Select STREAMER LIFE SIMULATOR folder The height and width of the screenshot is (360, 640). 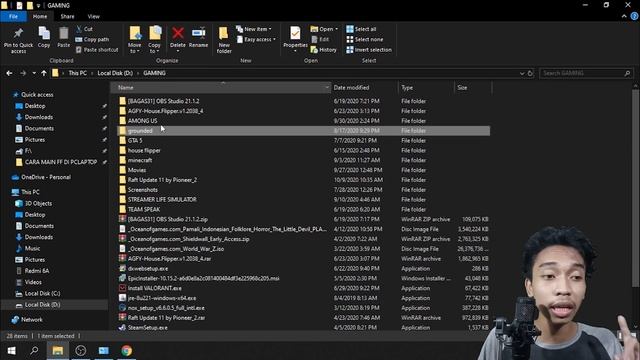[162, 200]
